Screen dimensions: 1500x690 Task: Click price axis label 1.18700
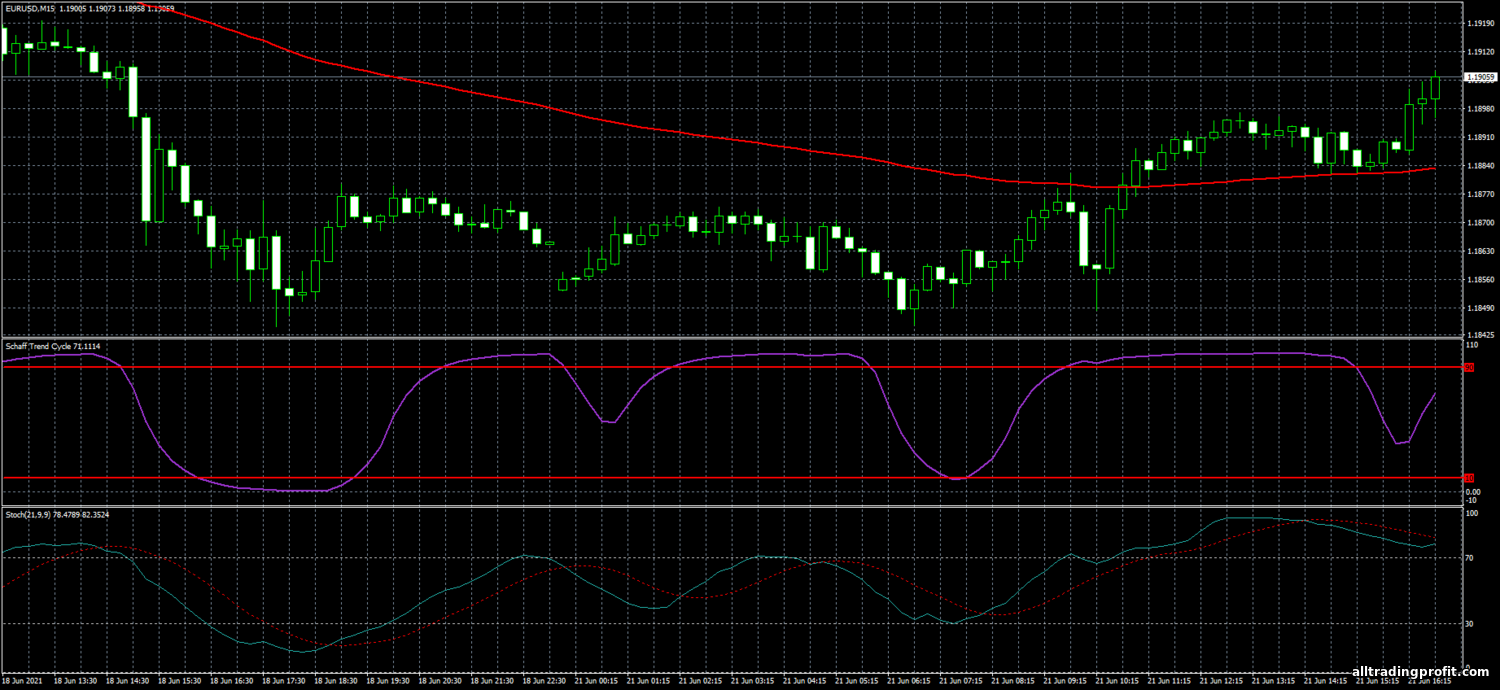pyautogui.click(x=1480, y=223)
